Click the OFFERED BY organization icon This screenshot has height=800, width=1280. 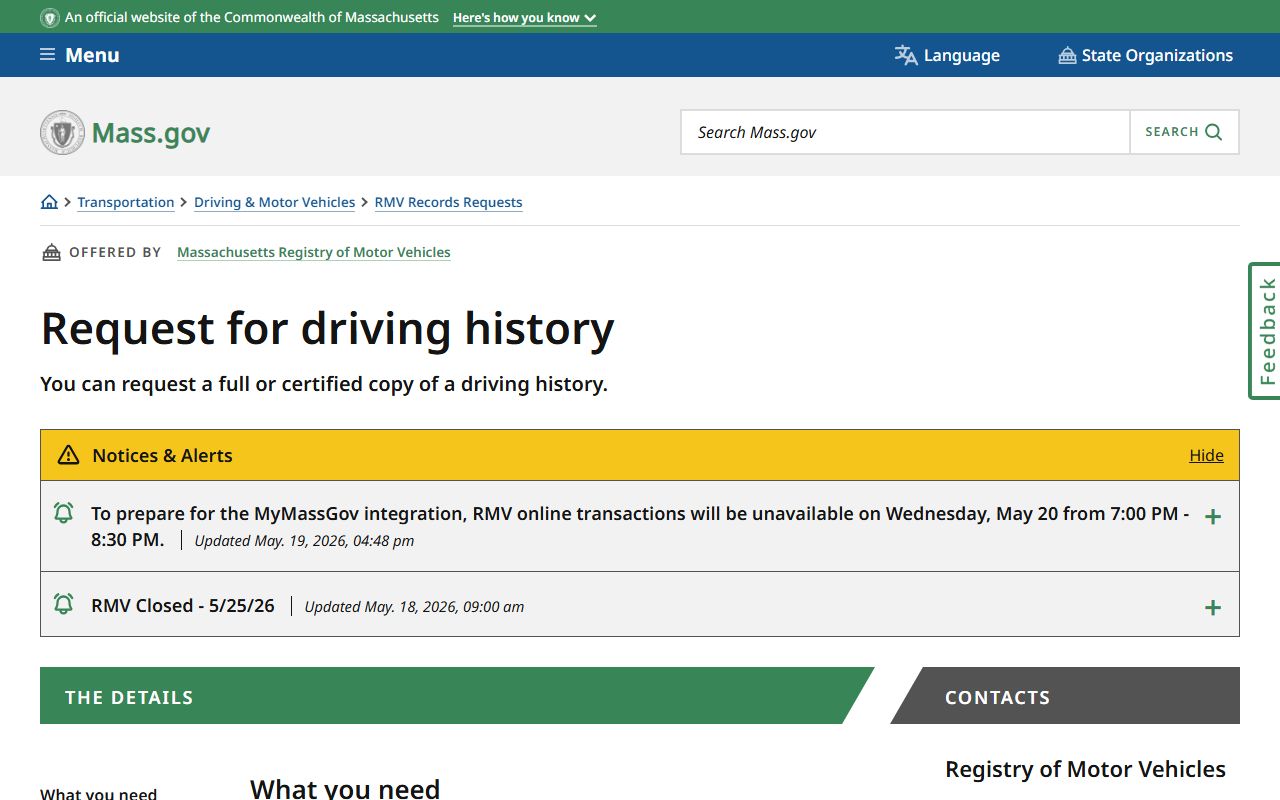tap(51, 252)
